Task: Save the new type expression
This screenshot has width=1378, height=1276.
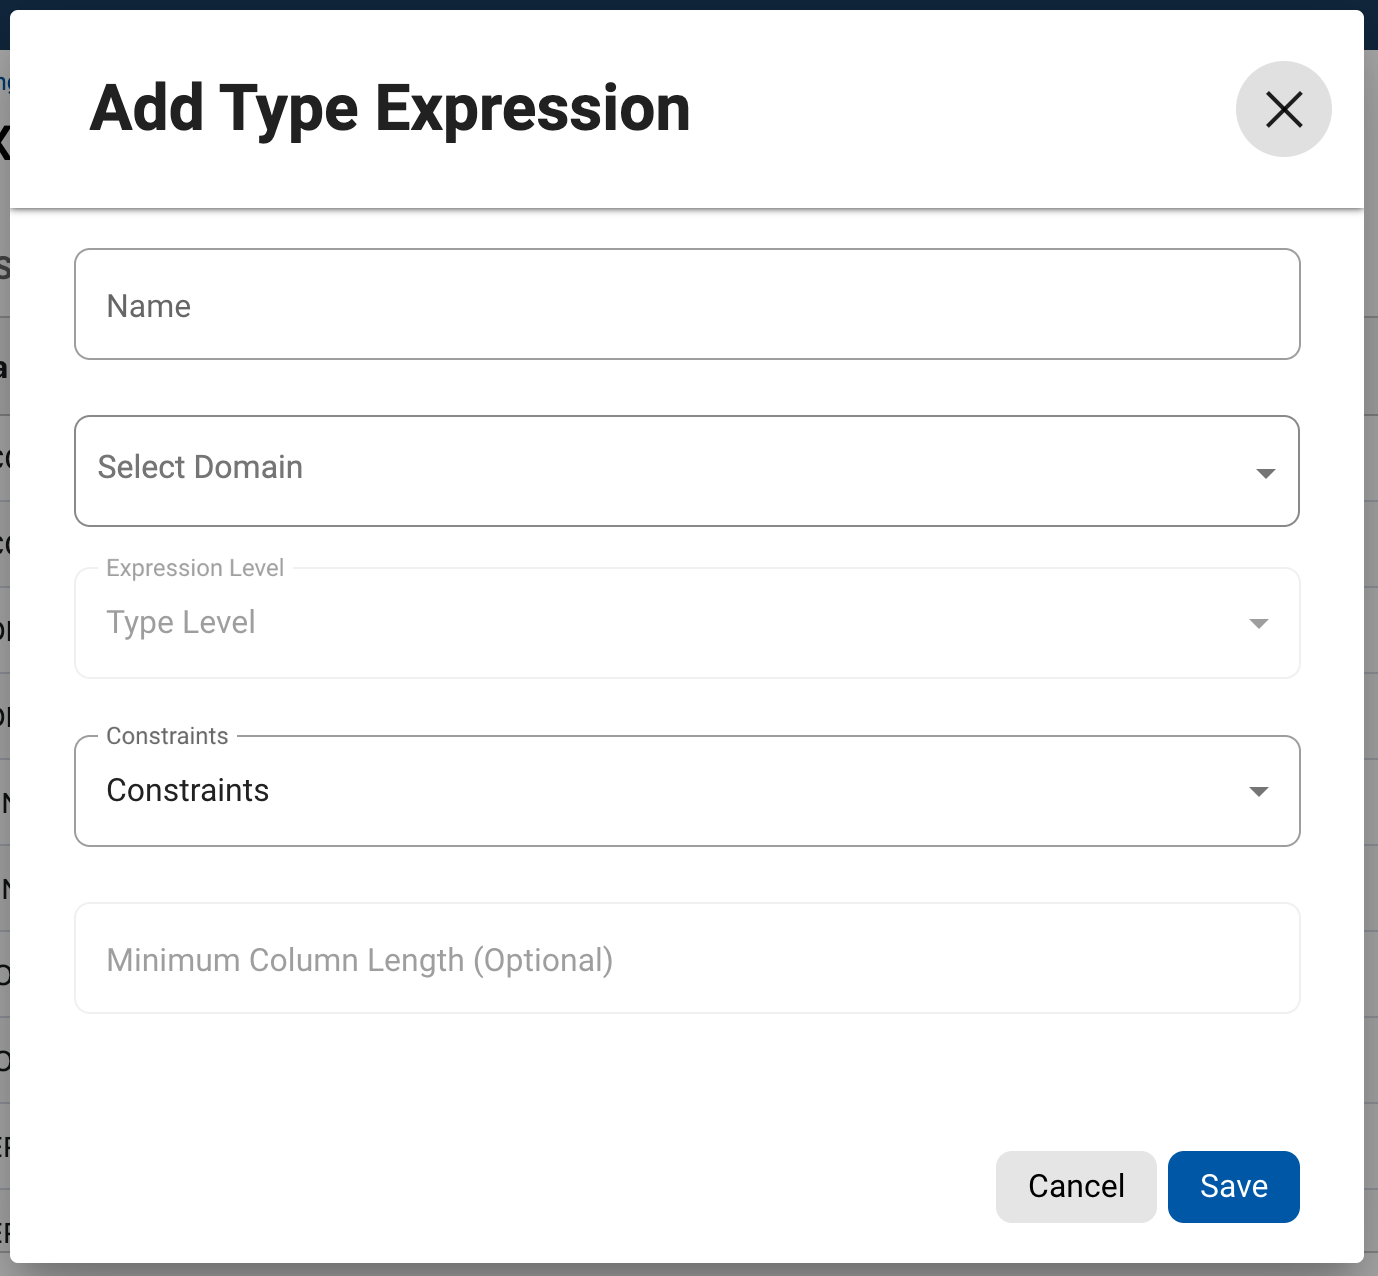Action: [1233, 1186]
